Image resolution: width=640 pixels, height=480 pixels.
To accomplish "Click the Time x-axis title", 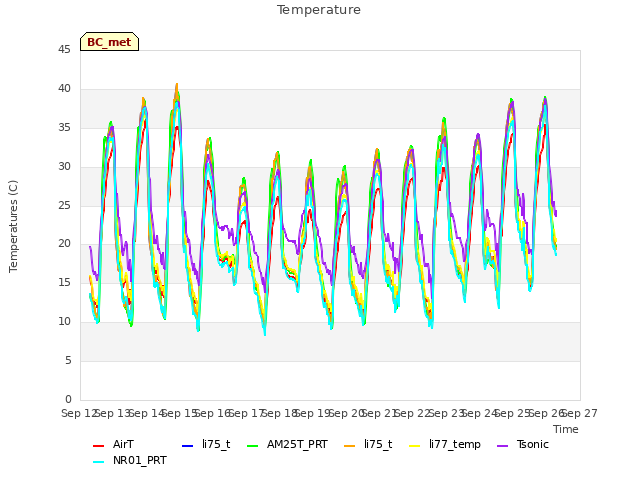I will pyautogui.click(x=566, y=429).
